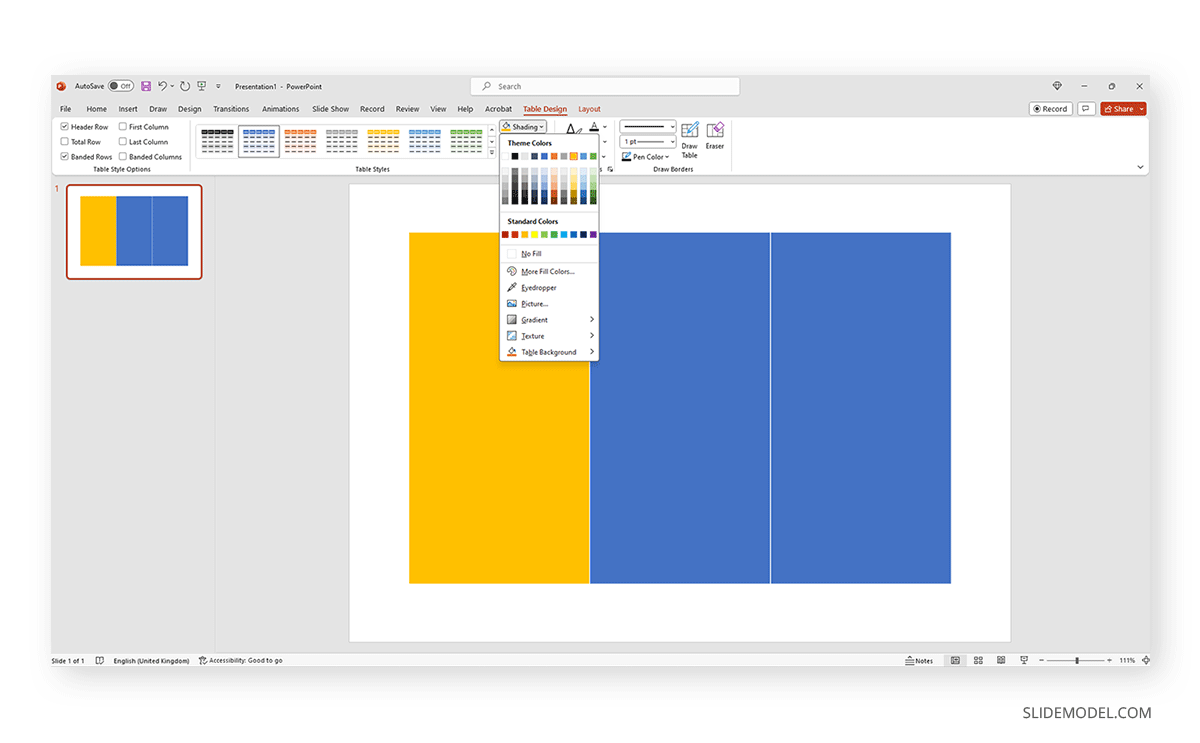Select the Draw Table tool
The height and width of the screenshot is (743, 1200).
point(690,140)
